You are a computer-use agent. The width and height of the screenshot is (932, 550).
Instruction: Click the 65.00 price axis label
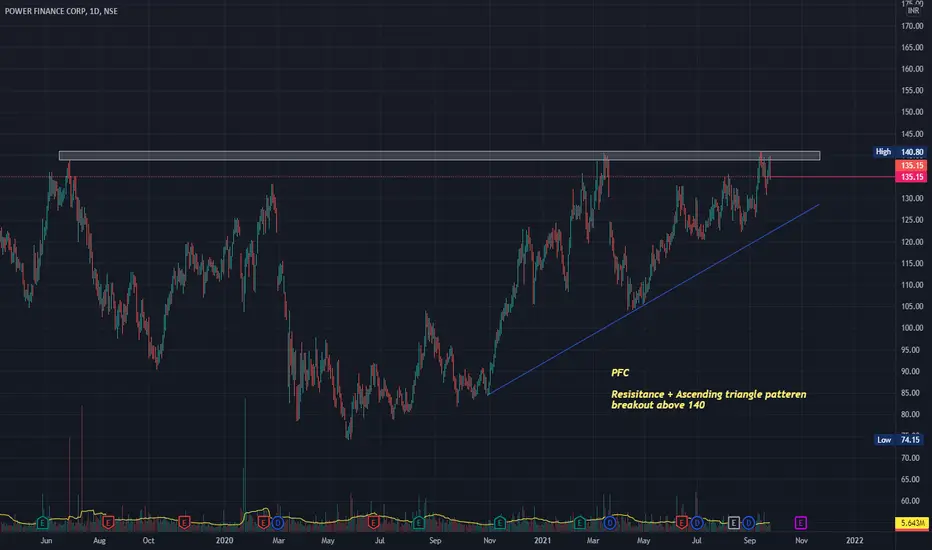(912, 479)
